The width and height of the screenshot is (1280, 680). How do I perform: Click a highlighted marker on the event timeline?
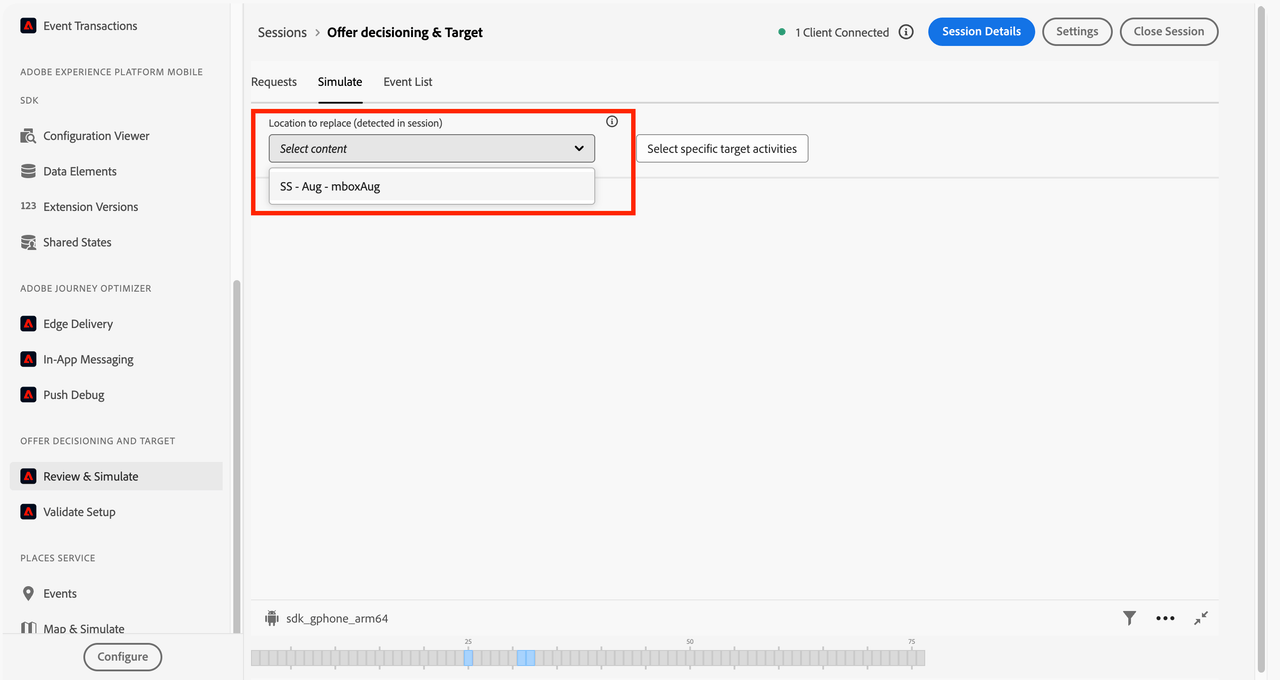469,658
